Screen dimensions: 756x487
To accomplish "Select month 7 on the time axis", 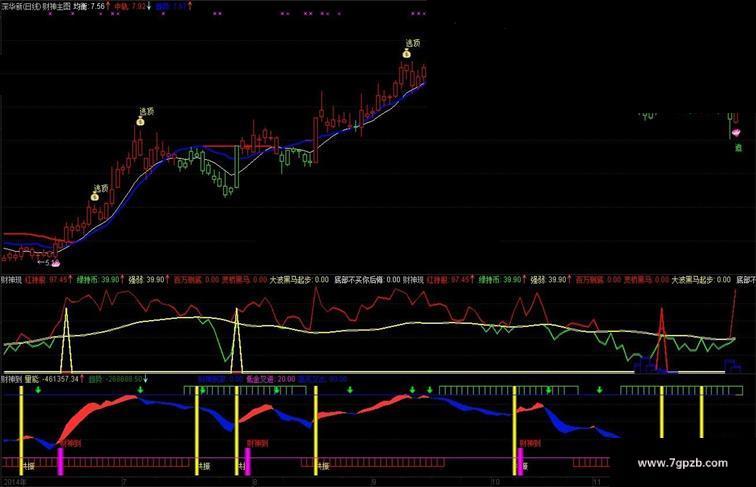I will point(124,482).
